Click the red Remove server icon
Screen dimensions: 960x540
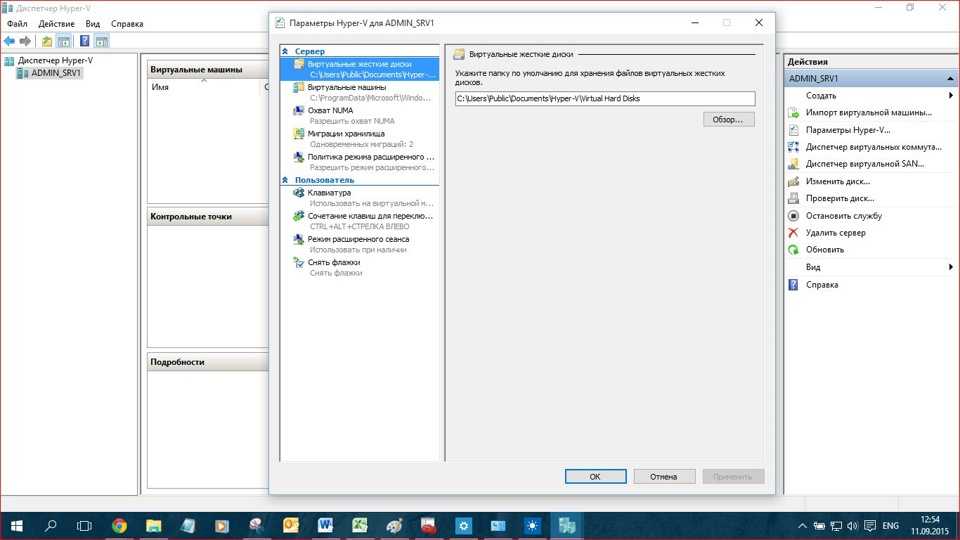tap(794, 233)
